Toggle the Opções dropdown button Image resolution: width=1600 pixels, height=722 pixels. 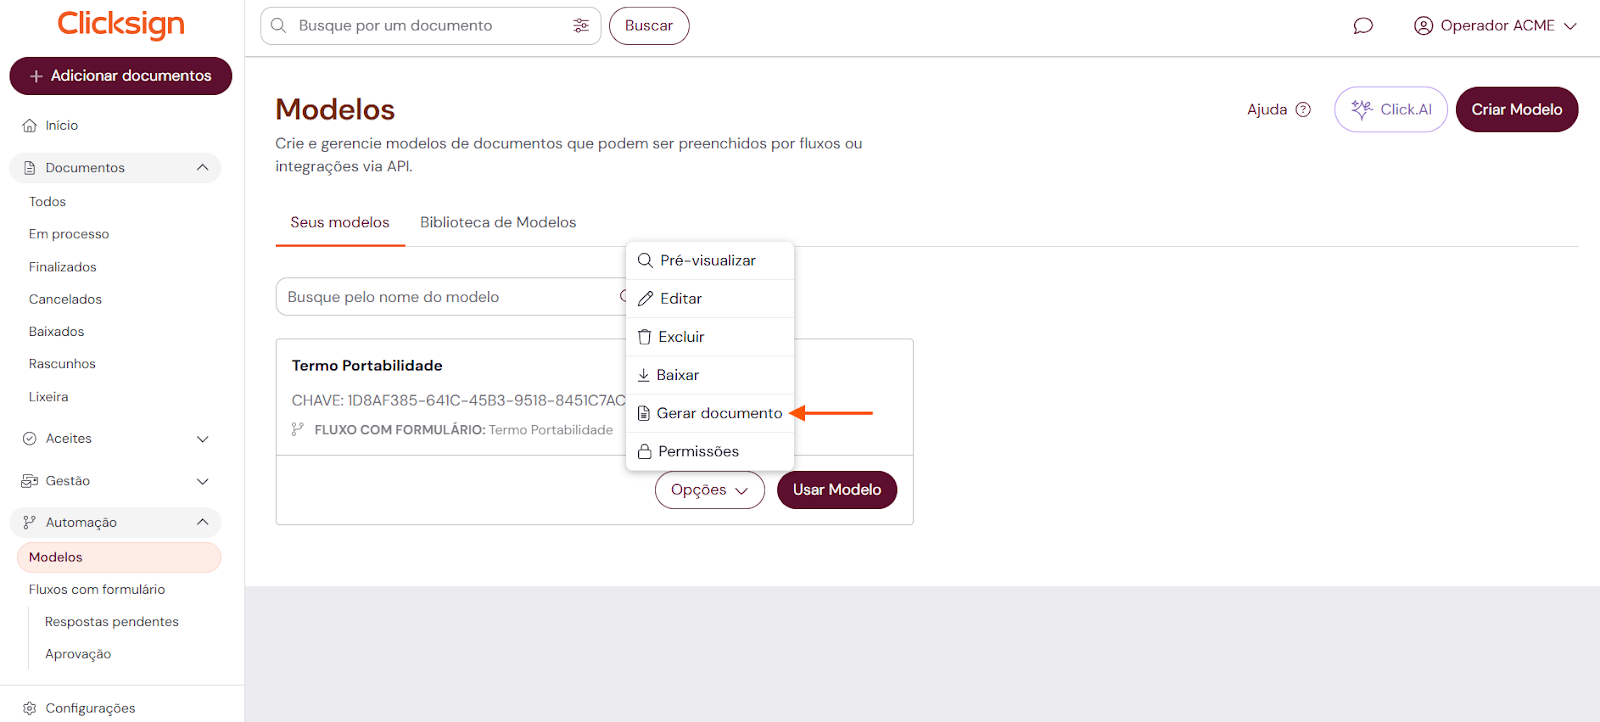click(709, 490)
